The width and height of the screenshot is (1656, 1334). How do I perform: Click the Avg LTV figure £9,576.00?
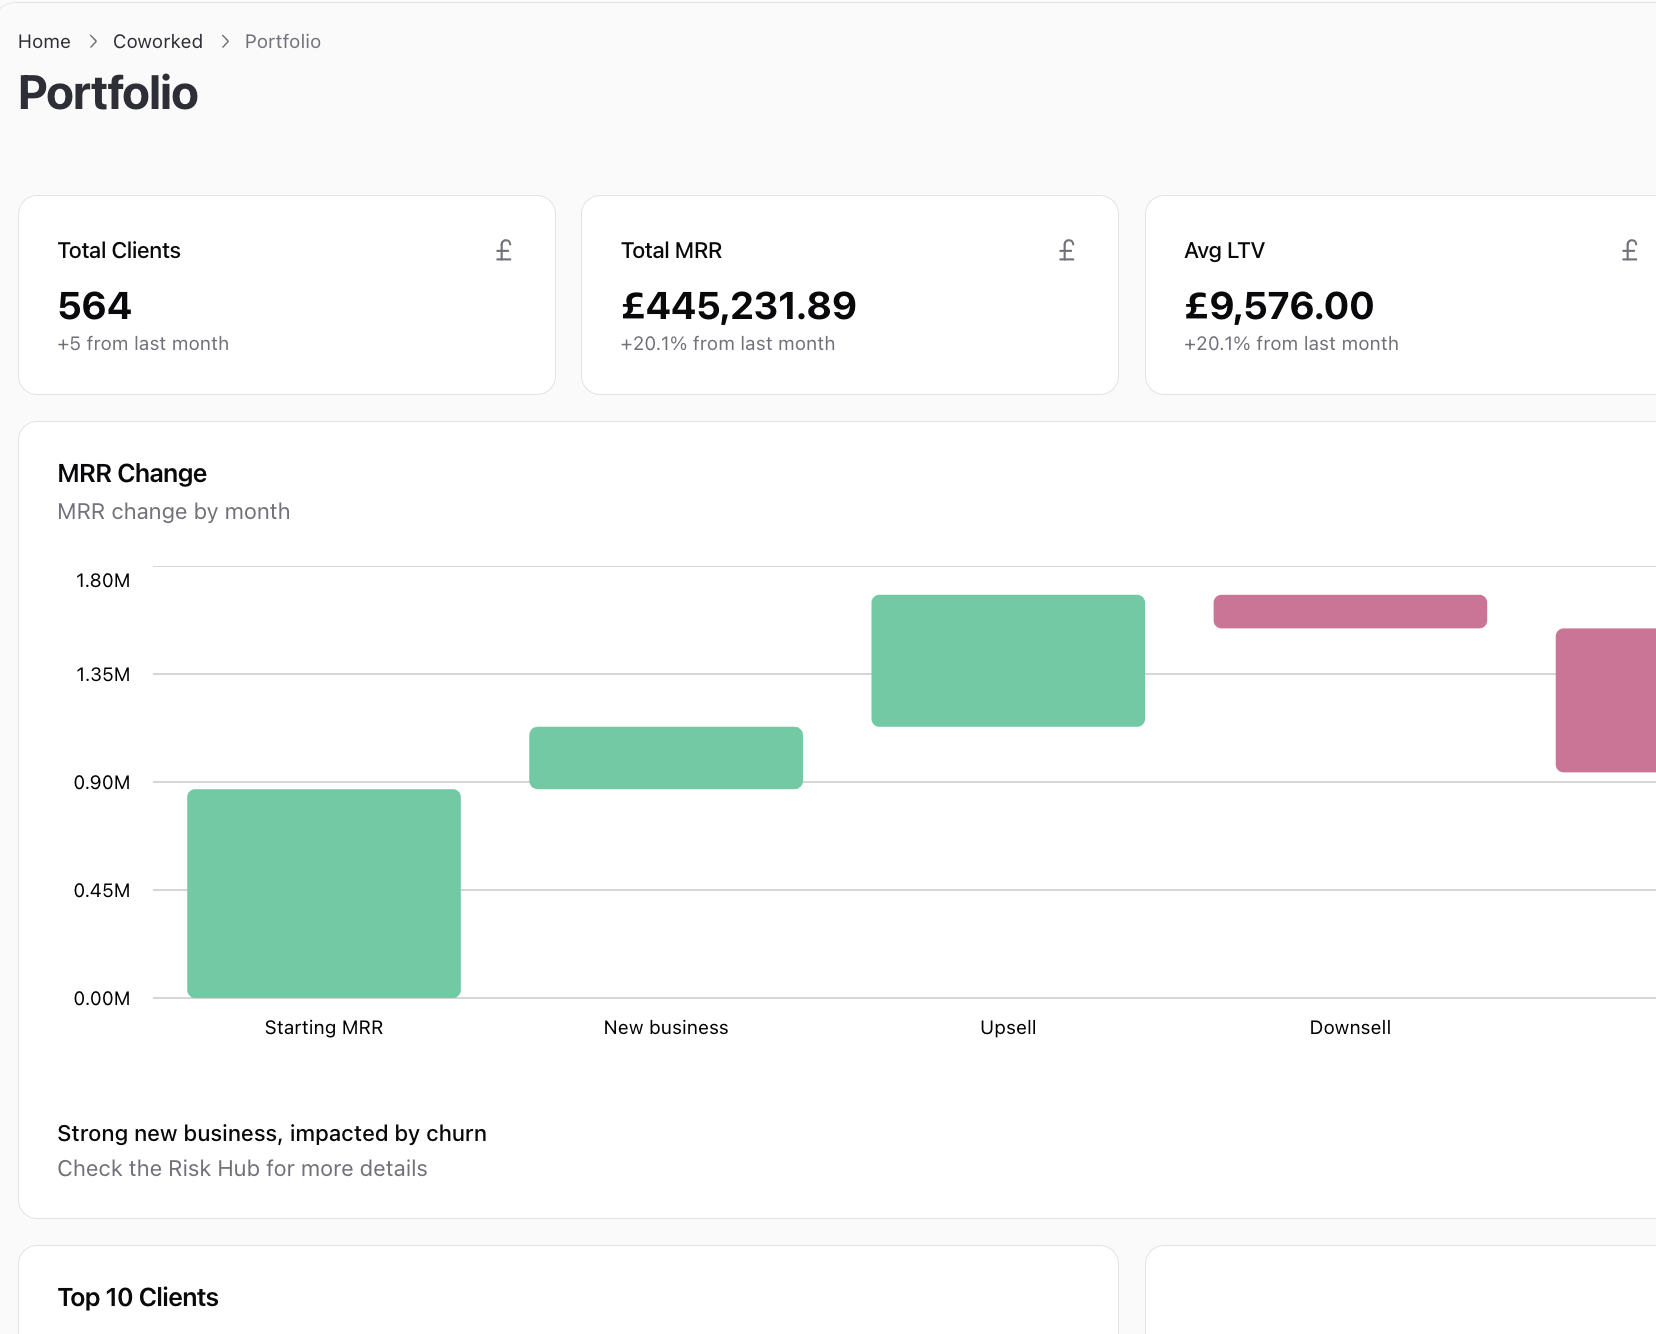coord(1279,306)
